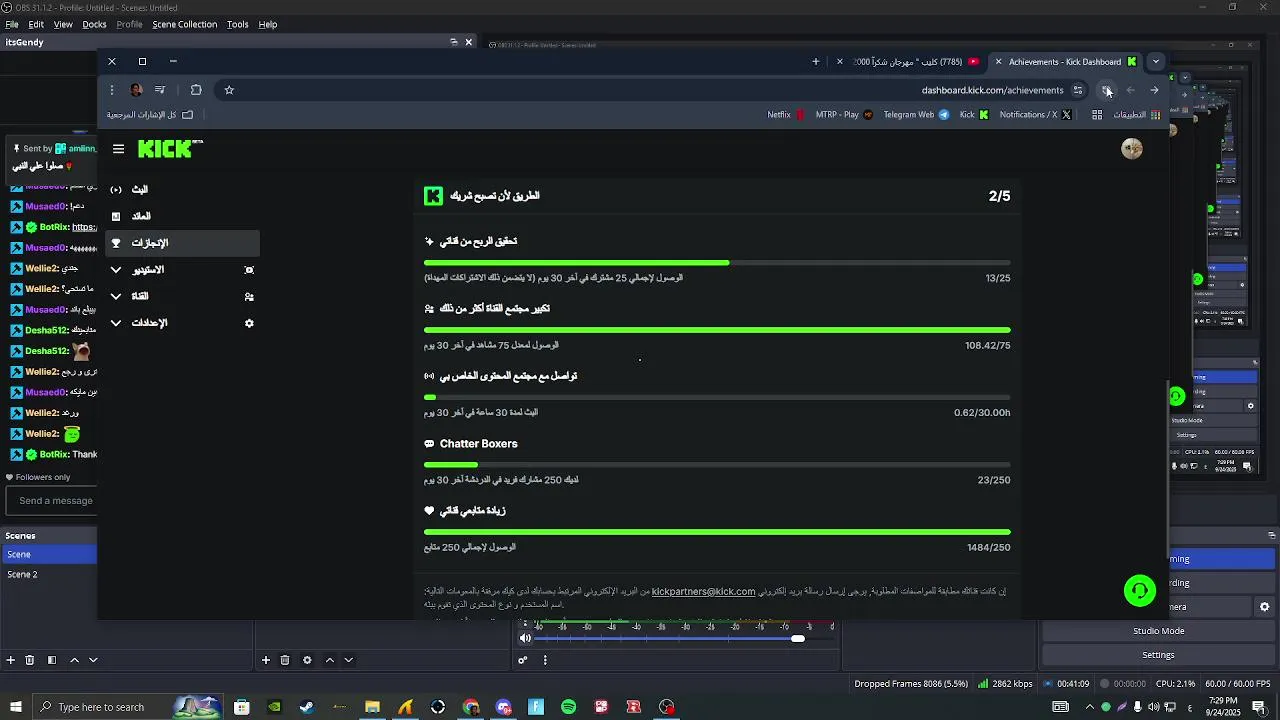Click the 13/25 subscribers progress bar

pos(717,263)
